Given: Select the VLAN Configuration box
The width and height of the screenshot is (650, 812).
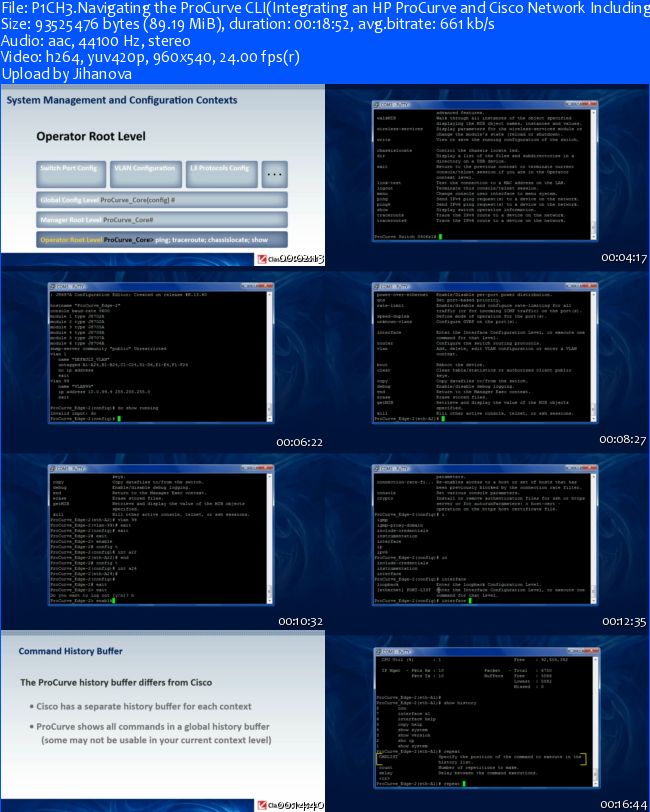Looking at the screenshot, I should pos(146,174).
